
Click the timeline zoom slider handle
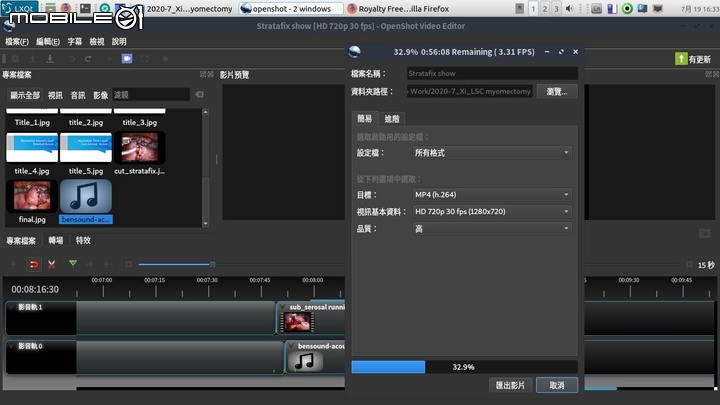(x=213, y=264)
